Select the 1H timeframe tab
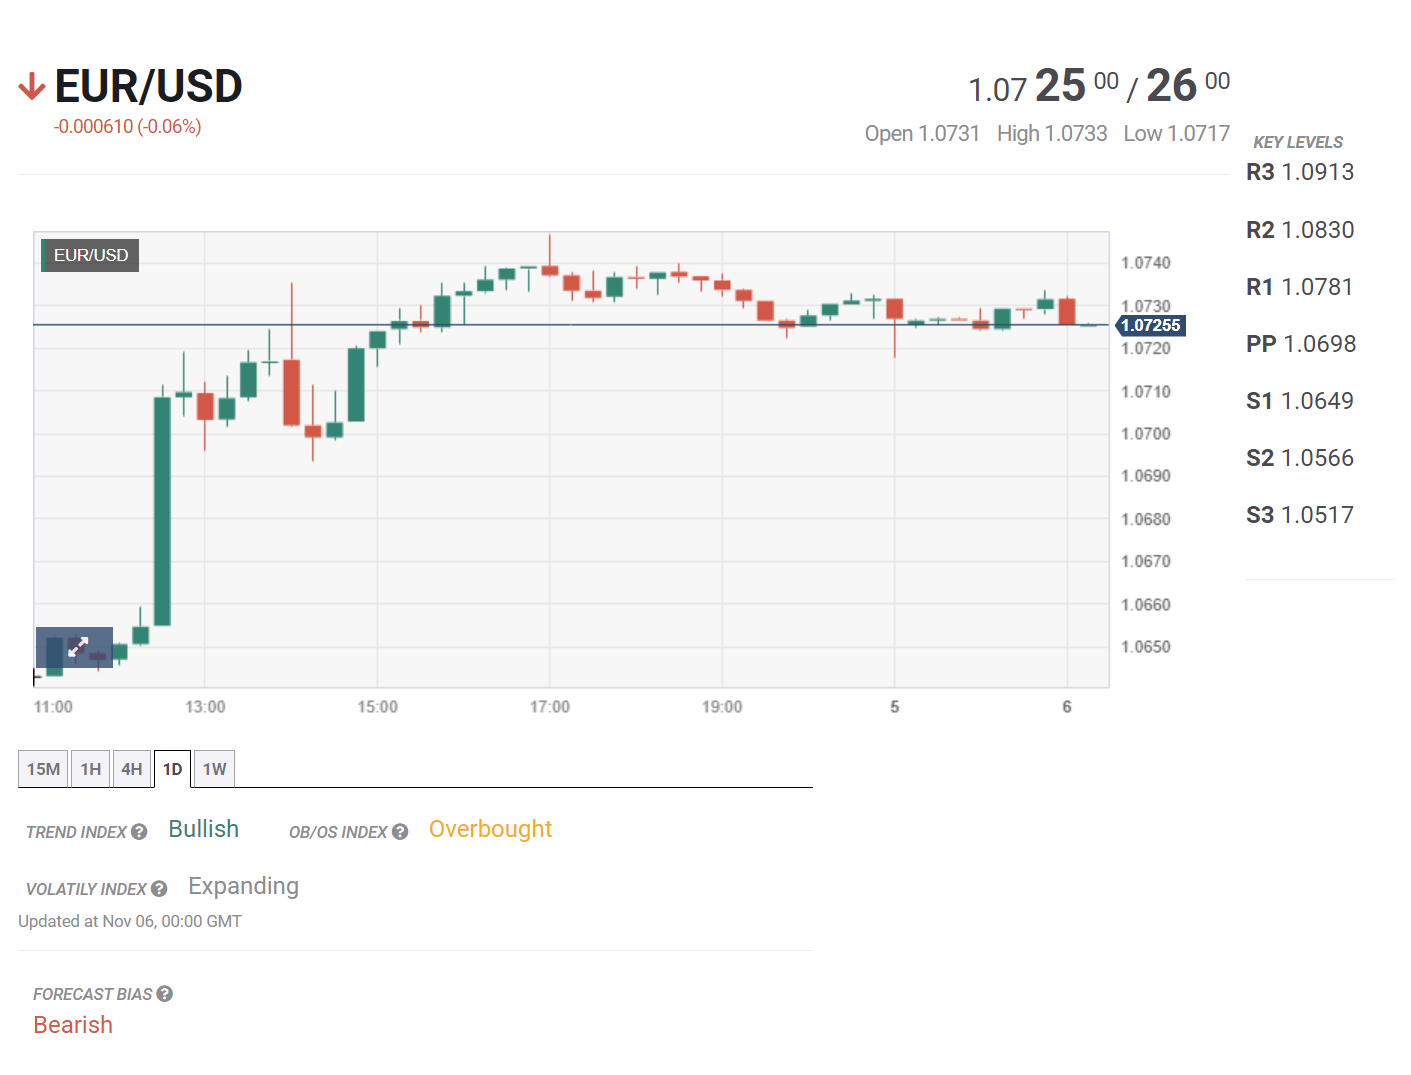The height and width of the screenshot is (1075, 1411). (x=91, y=769)
